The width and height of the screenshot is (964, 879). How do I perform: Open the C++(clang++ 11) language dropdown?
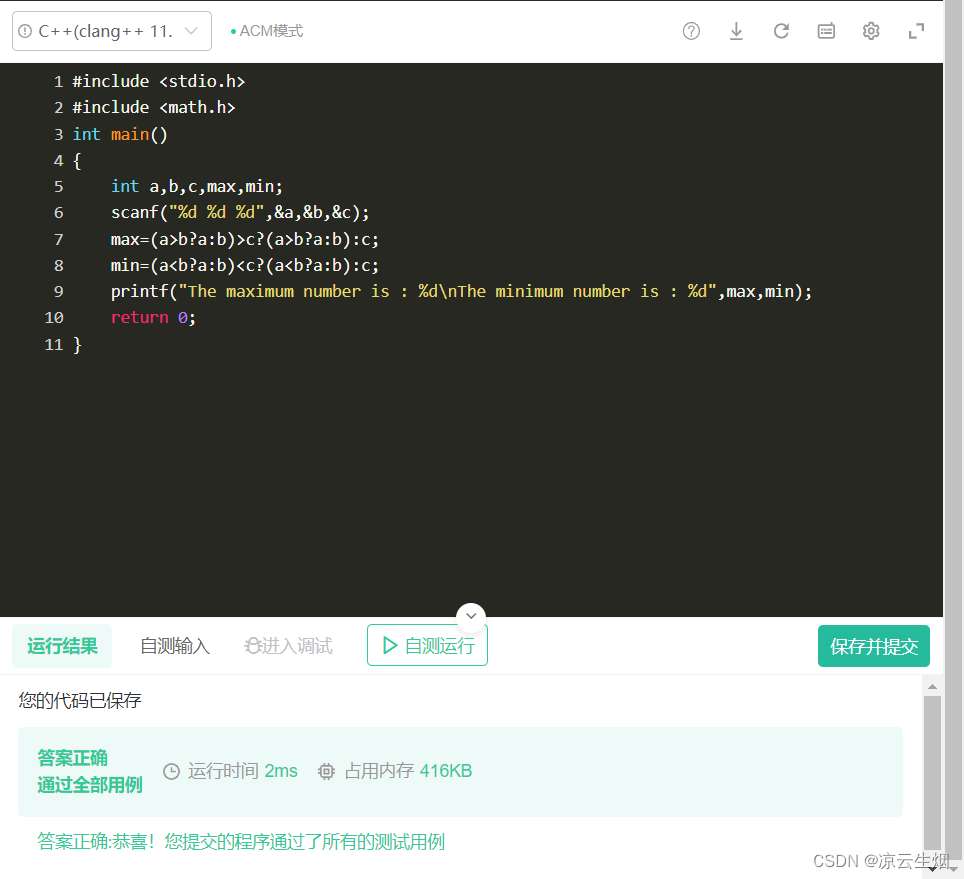pos(112,31)
